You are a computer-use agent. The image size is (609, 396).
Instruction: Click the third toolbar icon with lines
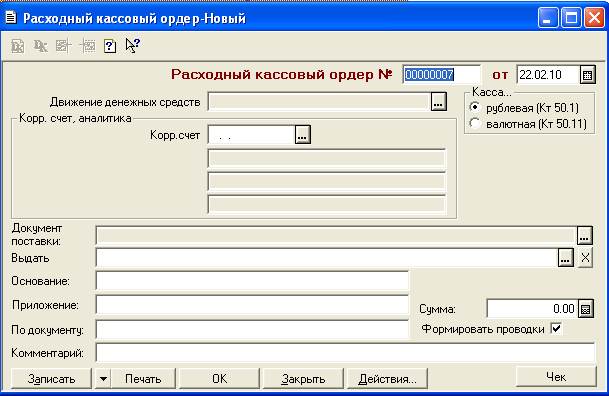pos(64,46)
